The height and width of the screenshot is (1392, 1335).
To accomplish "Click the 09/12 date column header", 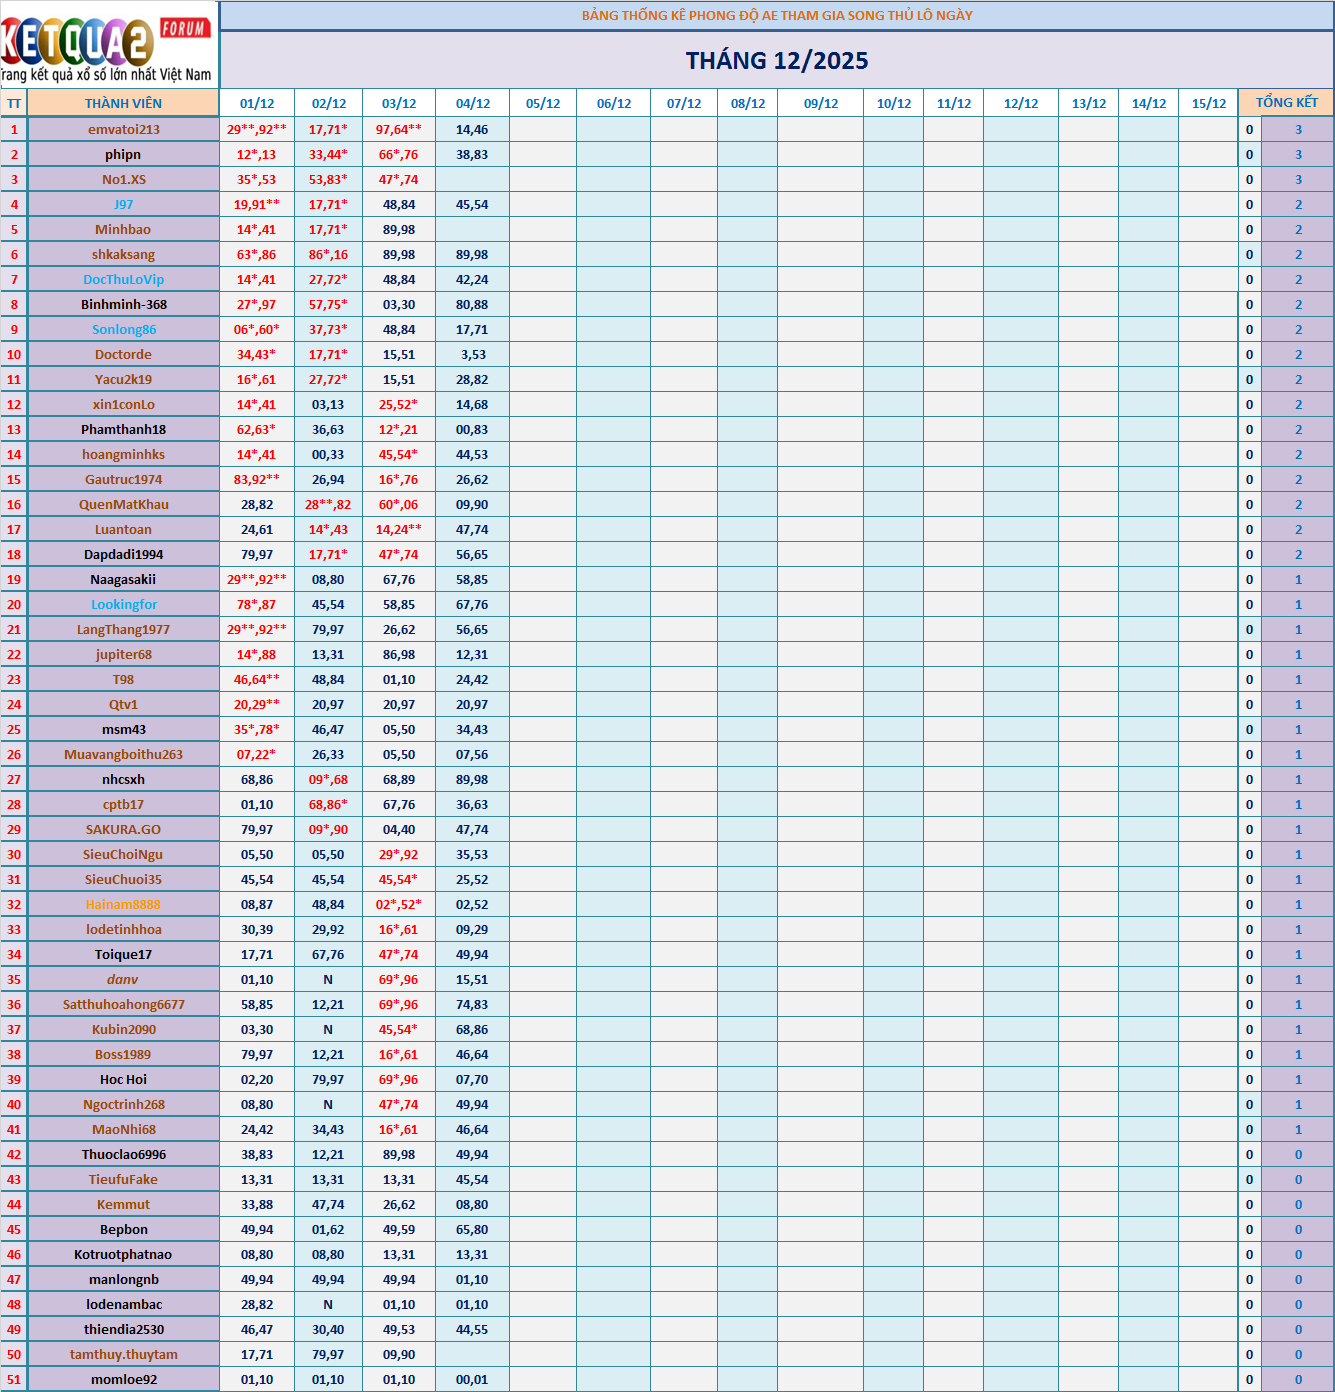I will (x=821, y=103).
